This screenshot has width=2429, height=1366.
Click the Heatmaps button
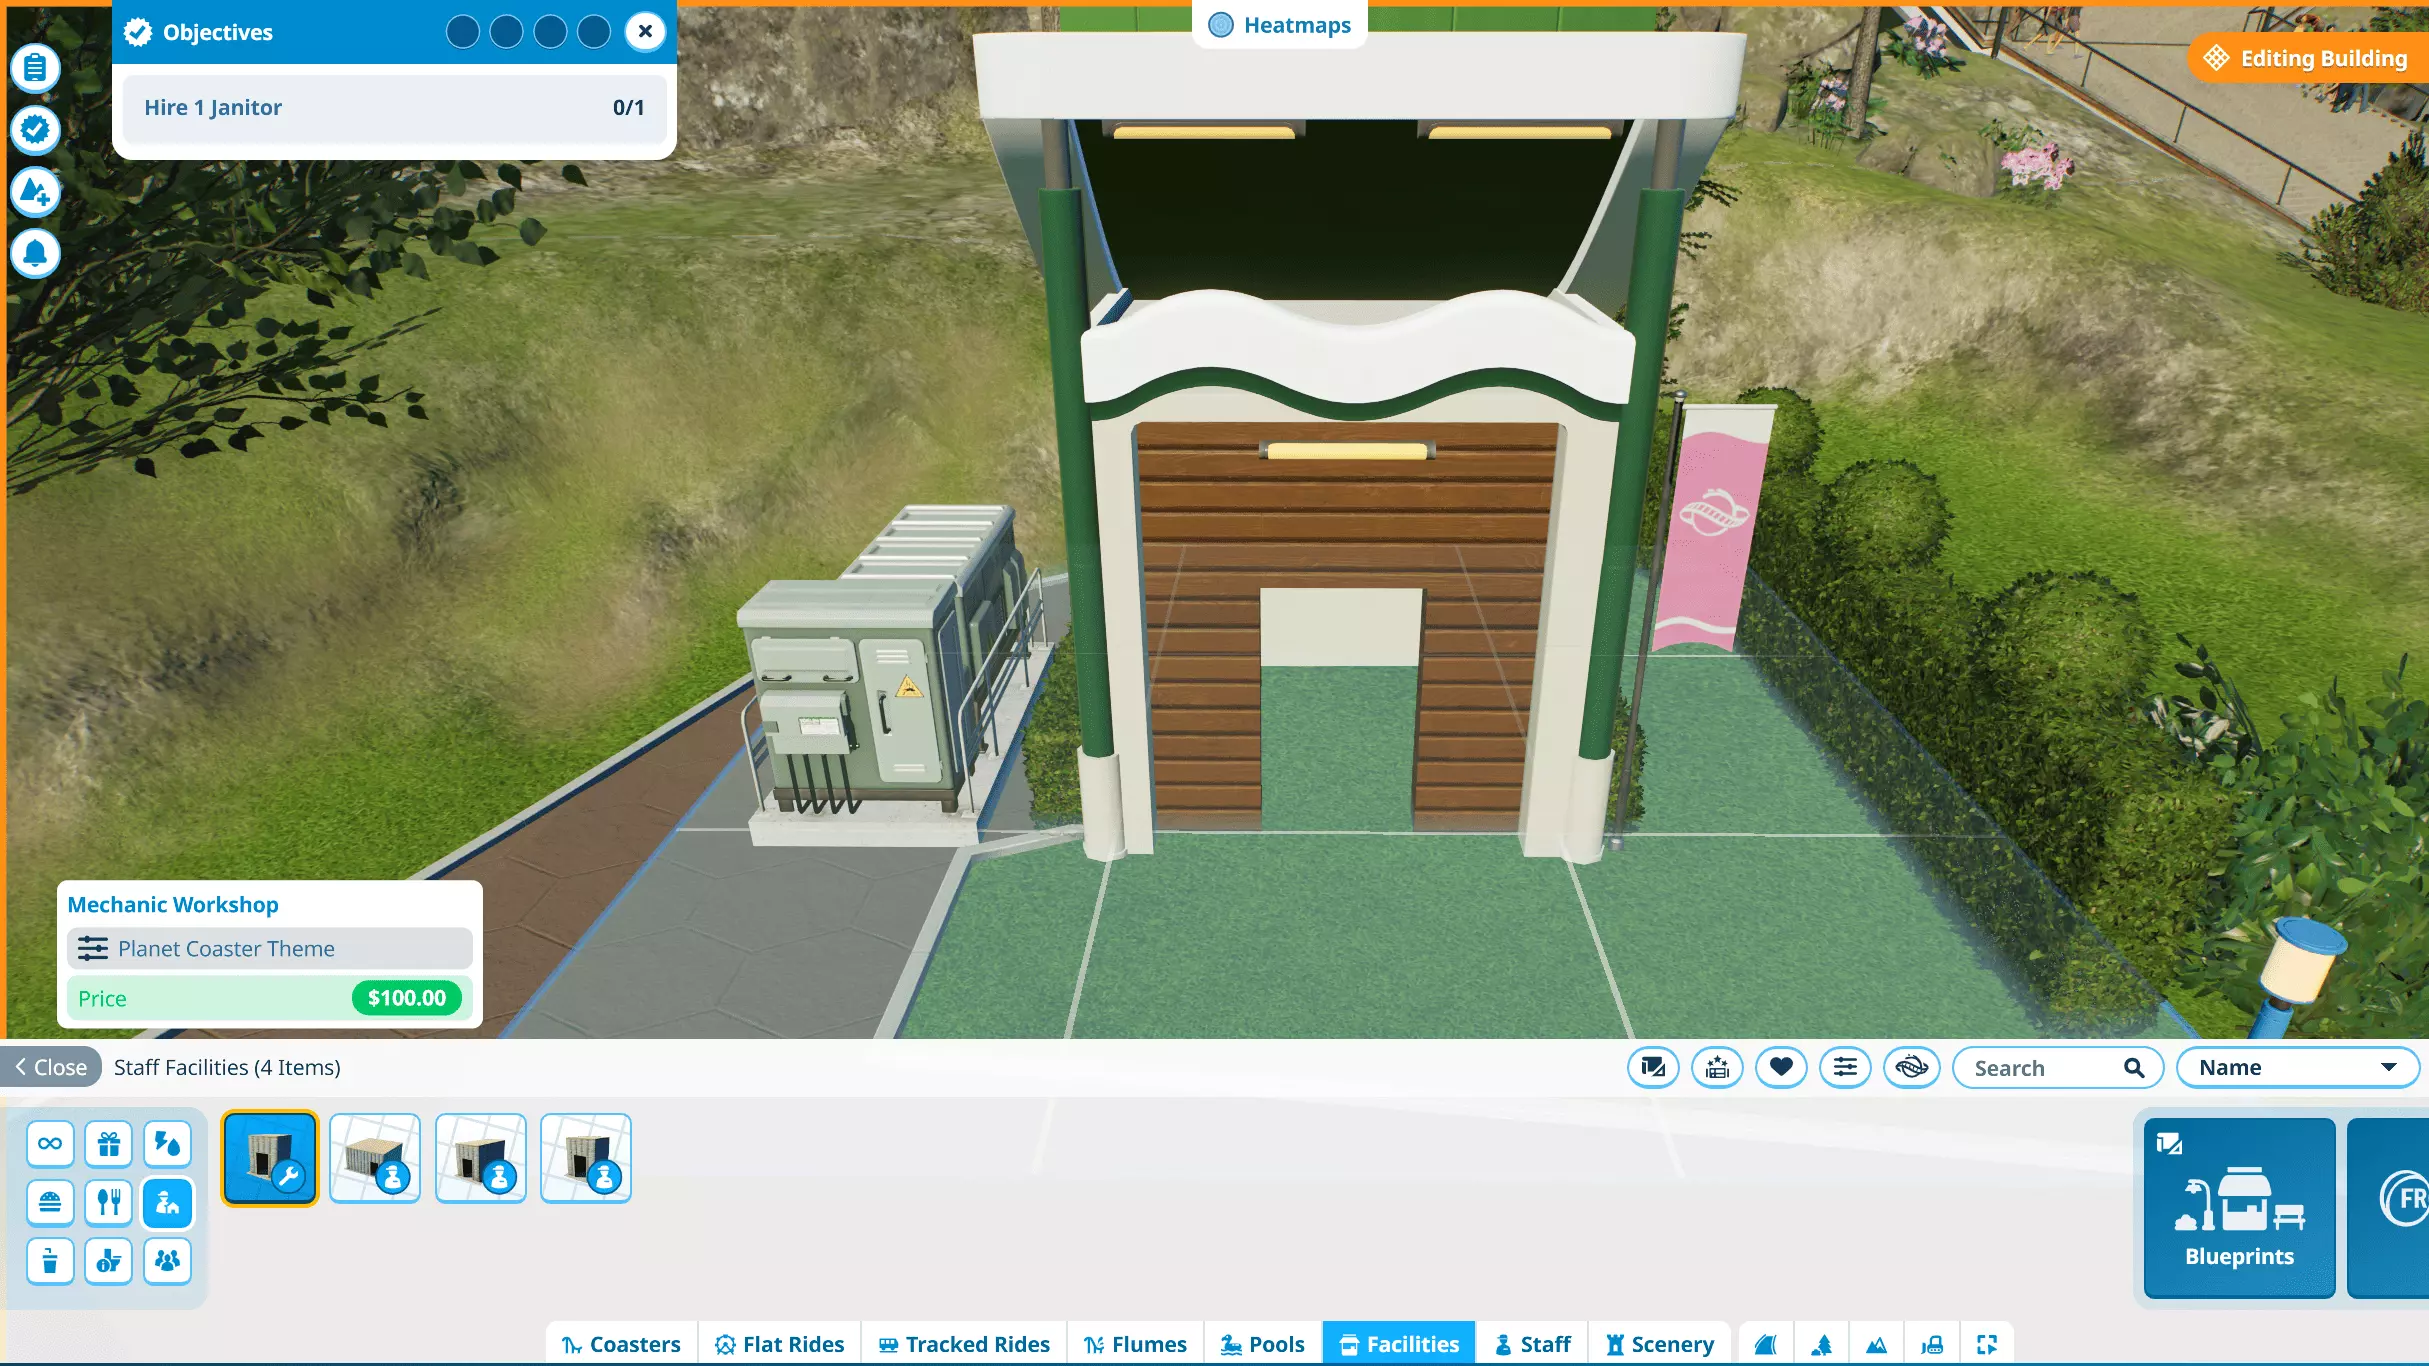pyautogui.click(x=1280, y=25)
